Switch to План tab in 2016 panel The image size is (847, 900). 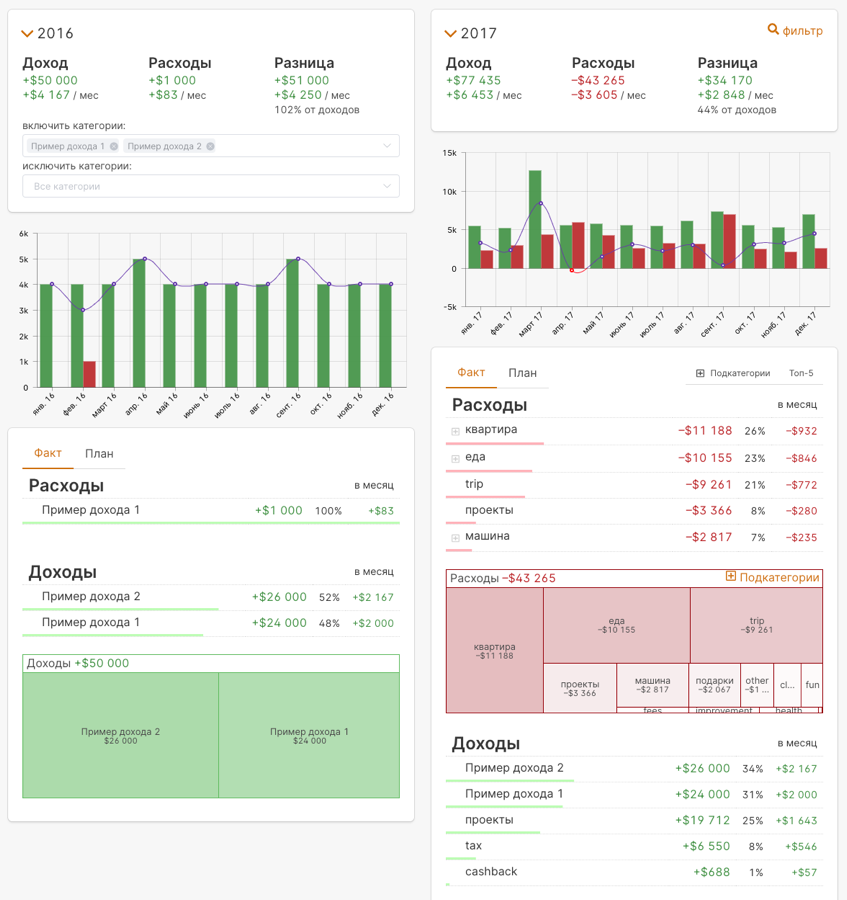coord(99,454)
